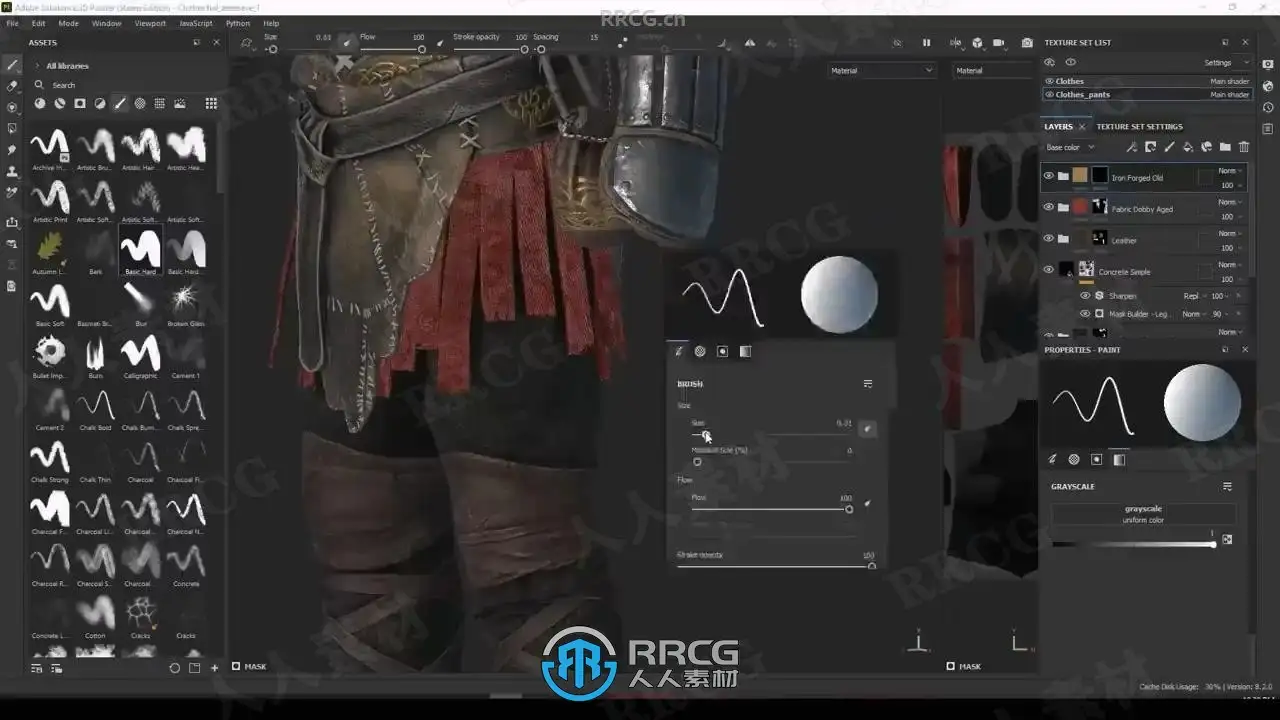Add a new folder in Layers
This screenshot has width=1280, height=720.
pyautogui.click(x=1225, y=147)
